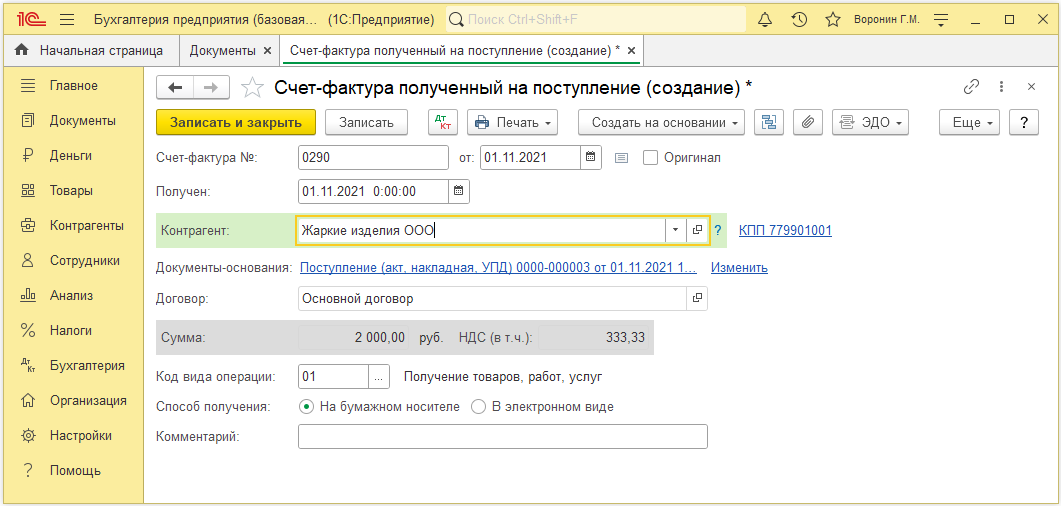Open Контрагенты section in sidebar
Viewport: 1061px width, 506px height.
point(87,226)
